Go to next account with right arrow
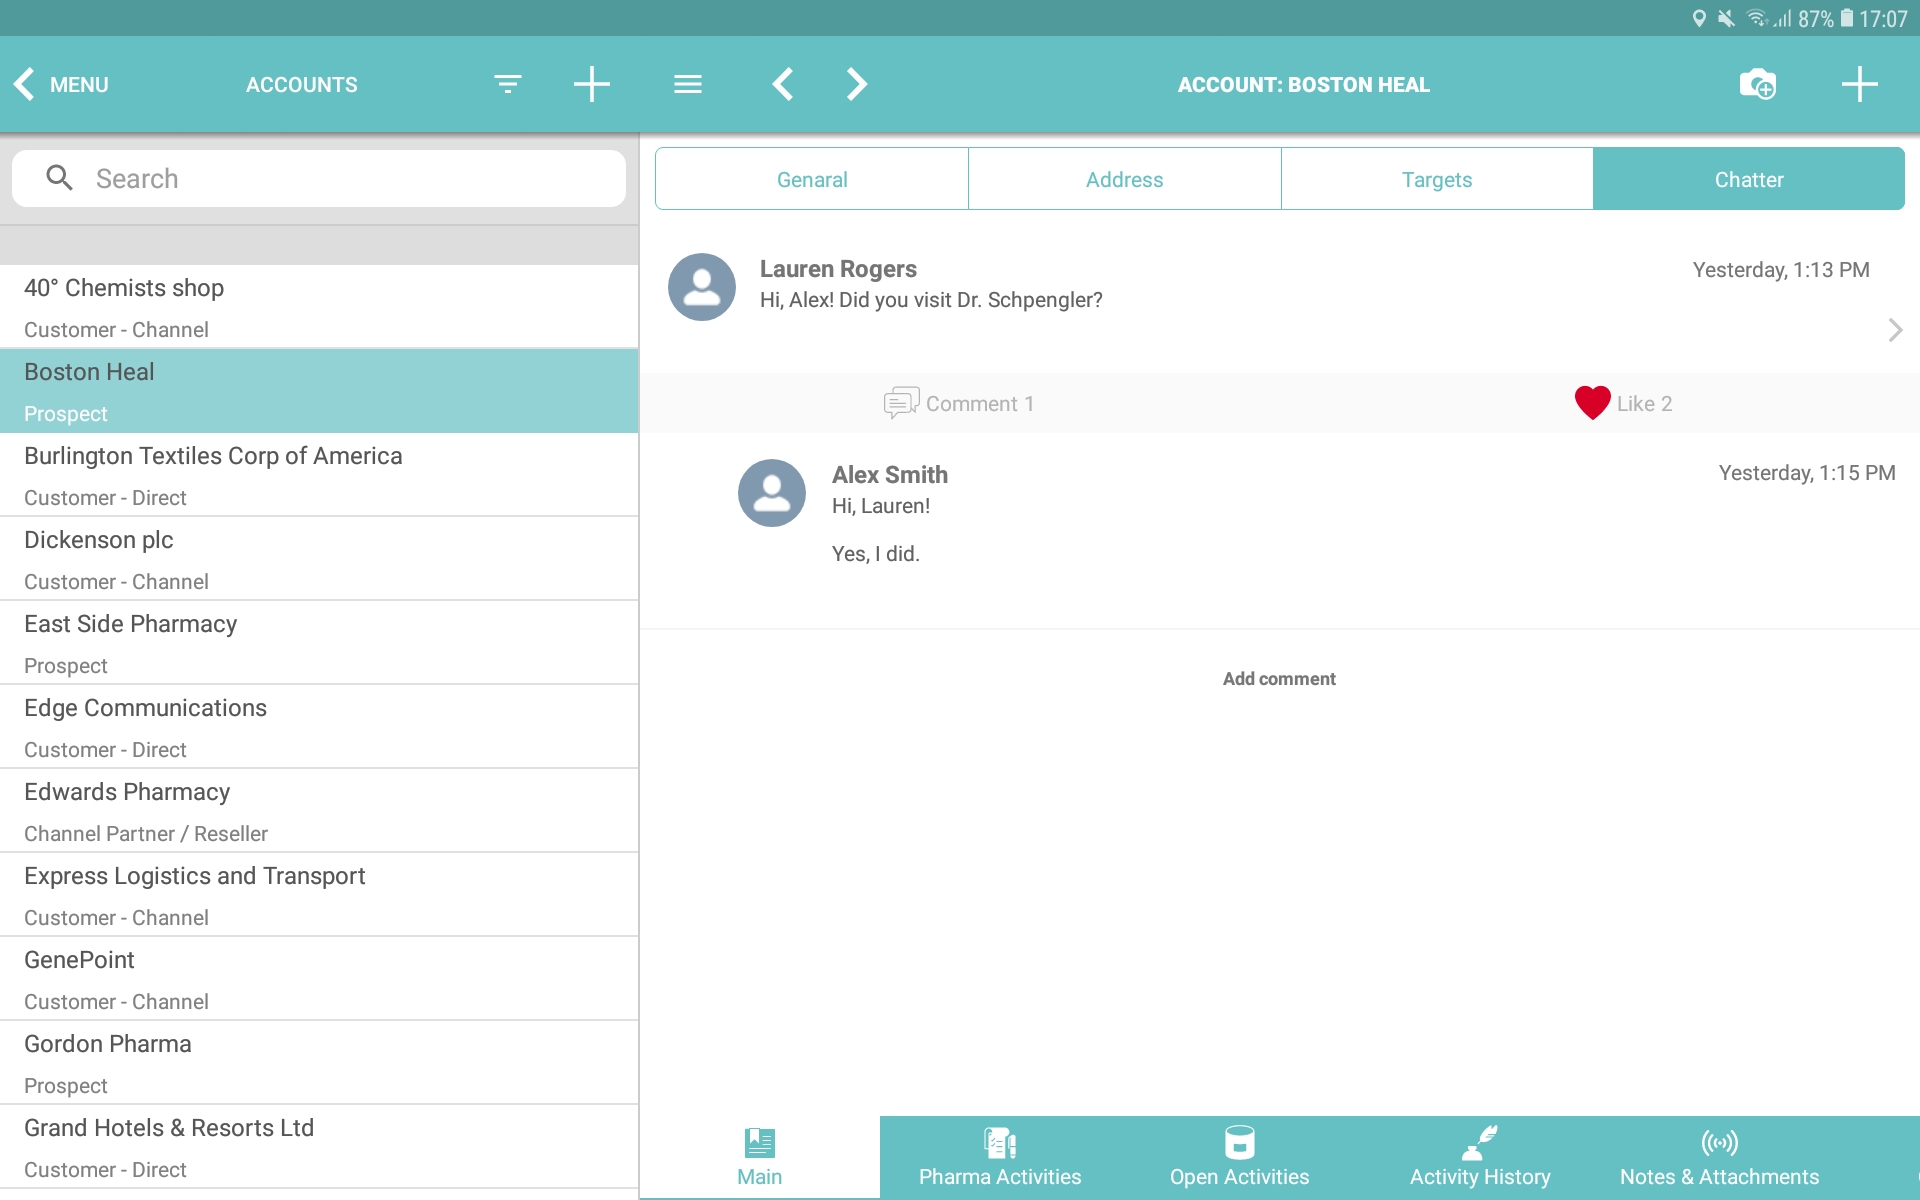 point(856,85)
